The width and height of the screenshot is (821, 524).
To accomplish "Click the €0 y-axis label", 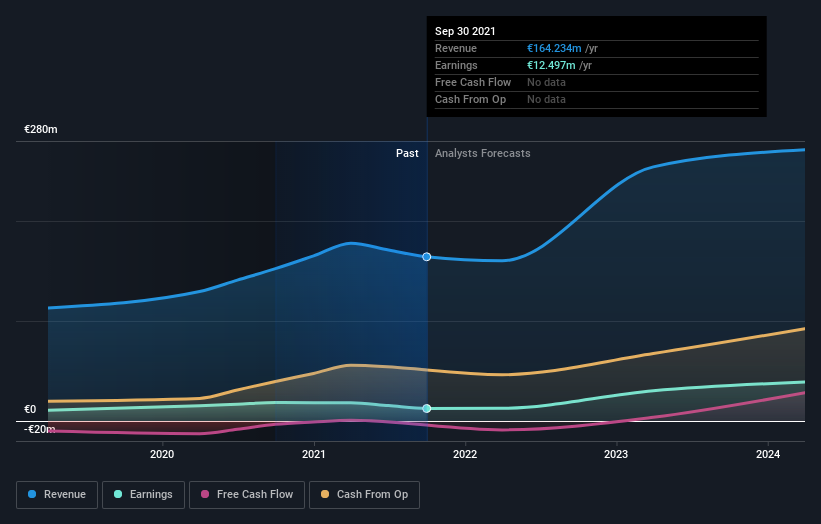I will pos(30,409).
